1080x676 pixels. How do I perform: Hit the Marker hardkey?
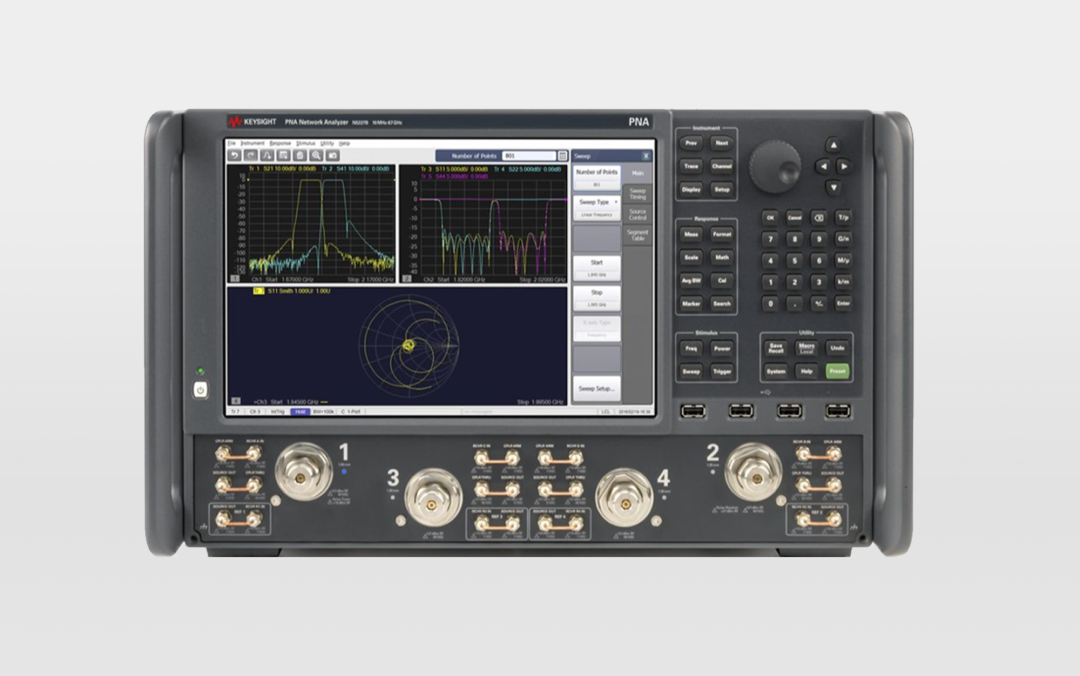(x=691, y=303)
